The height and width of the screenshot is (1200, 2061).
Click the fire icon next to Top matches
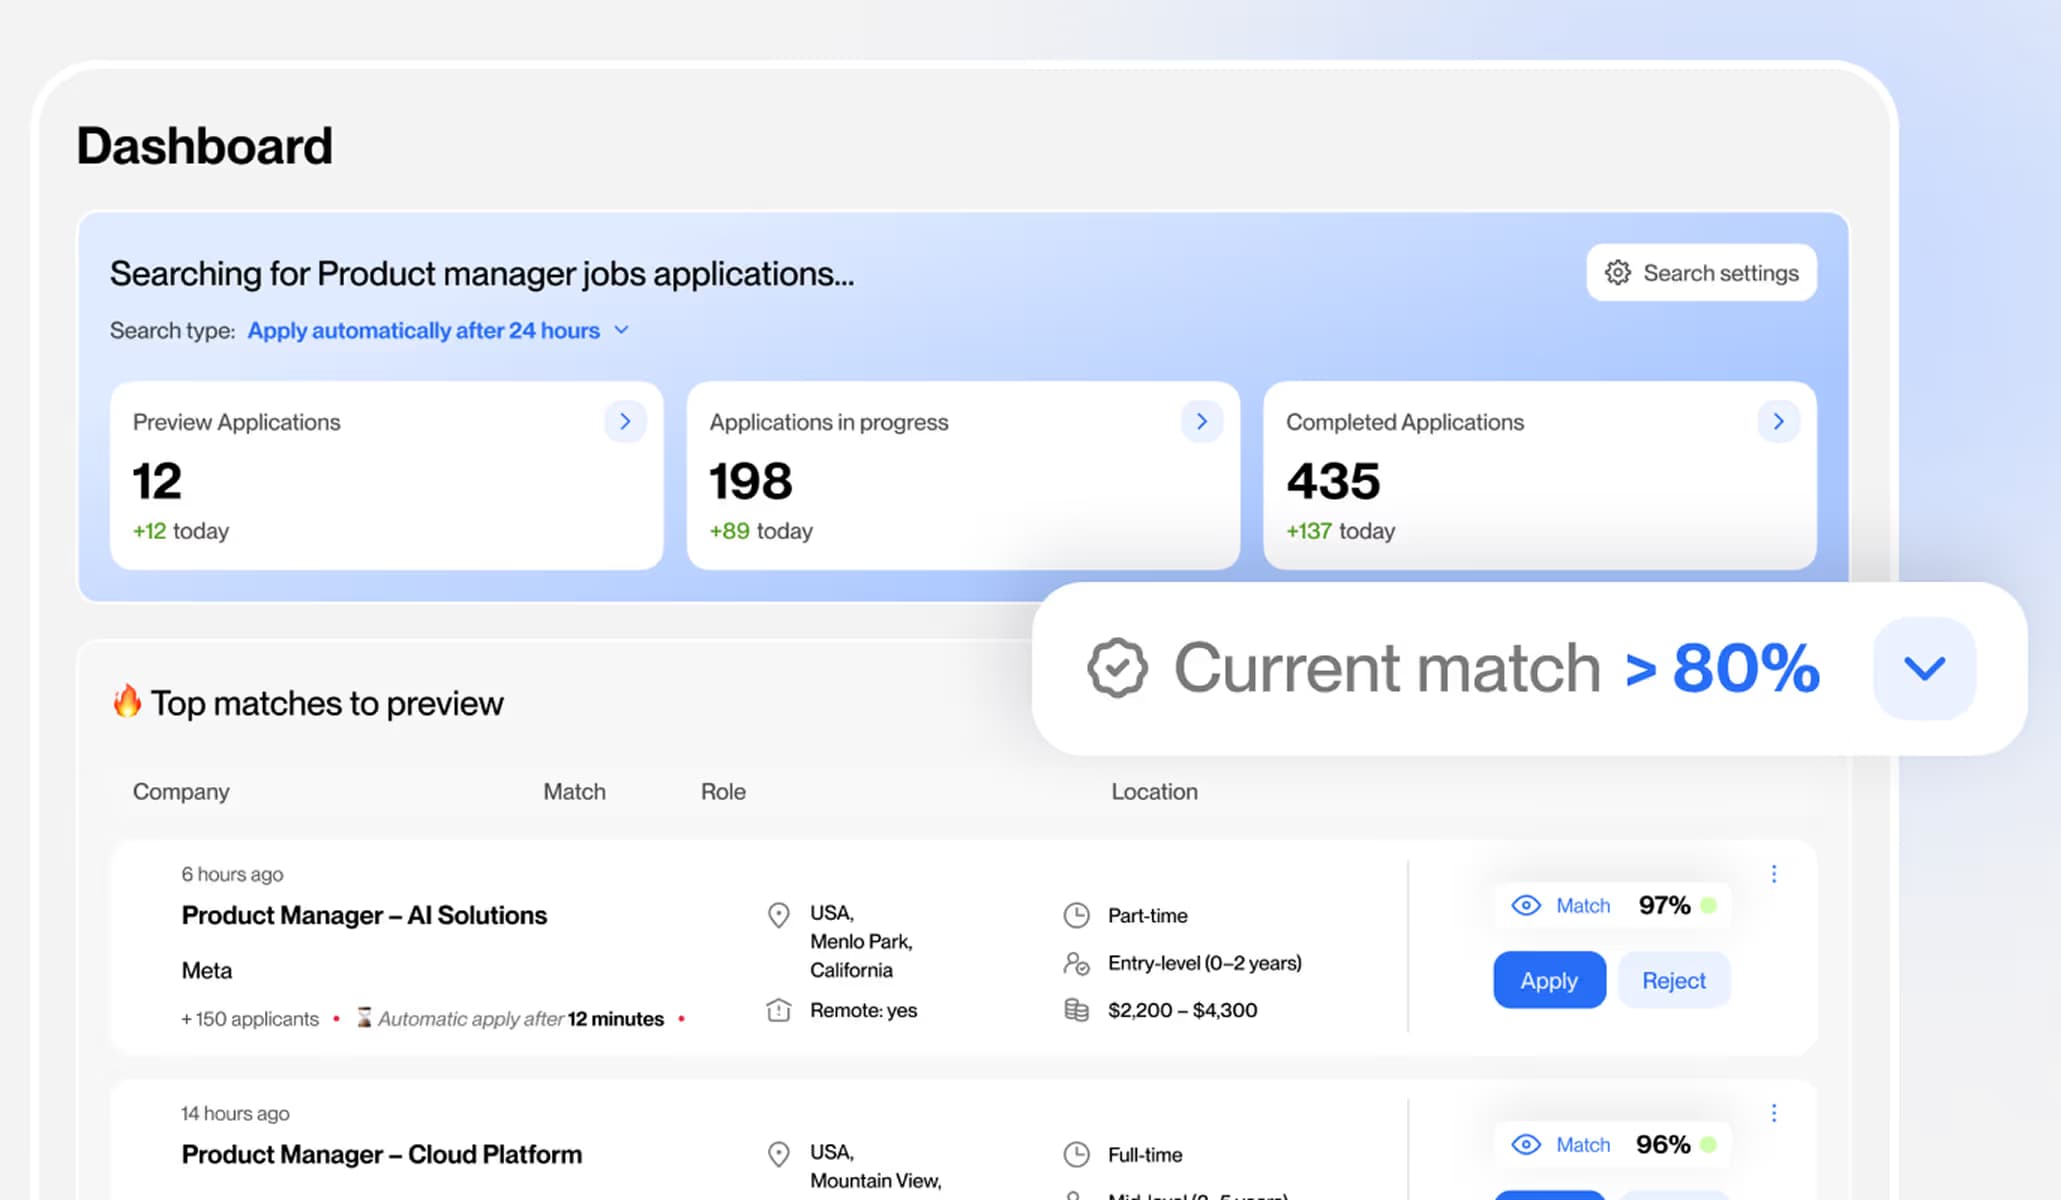click(127, 701)
